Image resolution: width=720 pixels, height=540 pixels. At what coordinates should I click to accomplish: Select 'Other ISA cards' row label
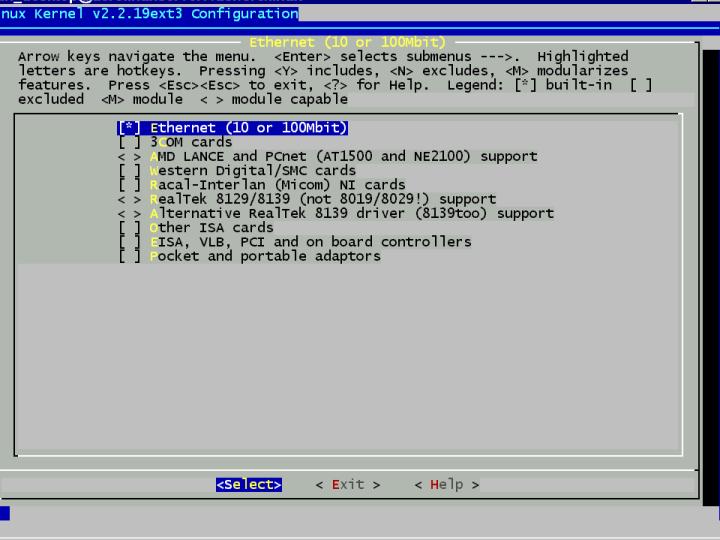(211, 227)
